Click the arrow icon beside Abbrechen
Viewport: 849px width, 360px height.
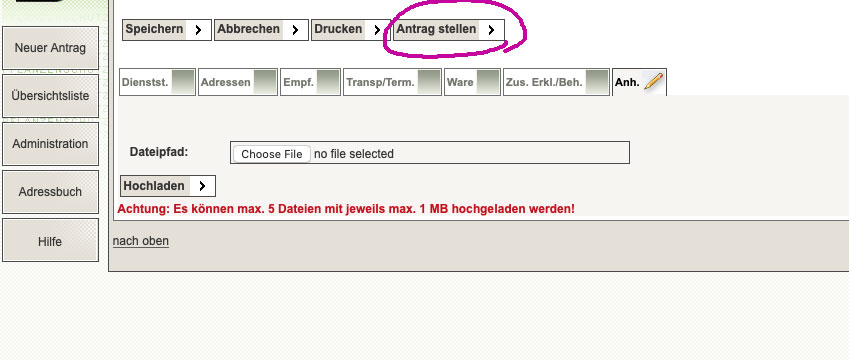coord(295,30)
